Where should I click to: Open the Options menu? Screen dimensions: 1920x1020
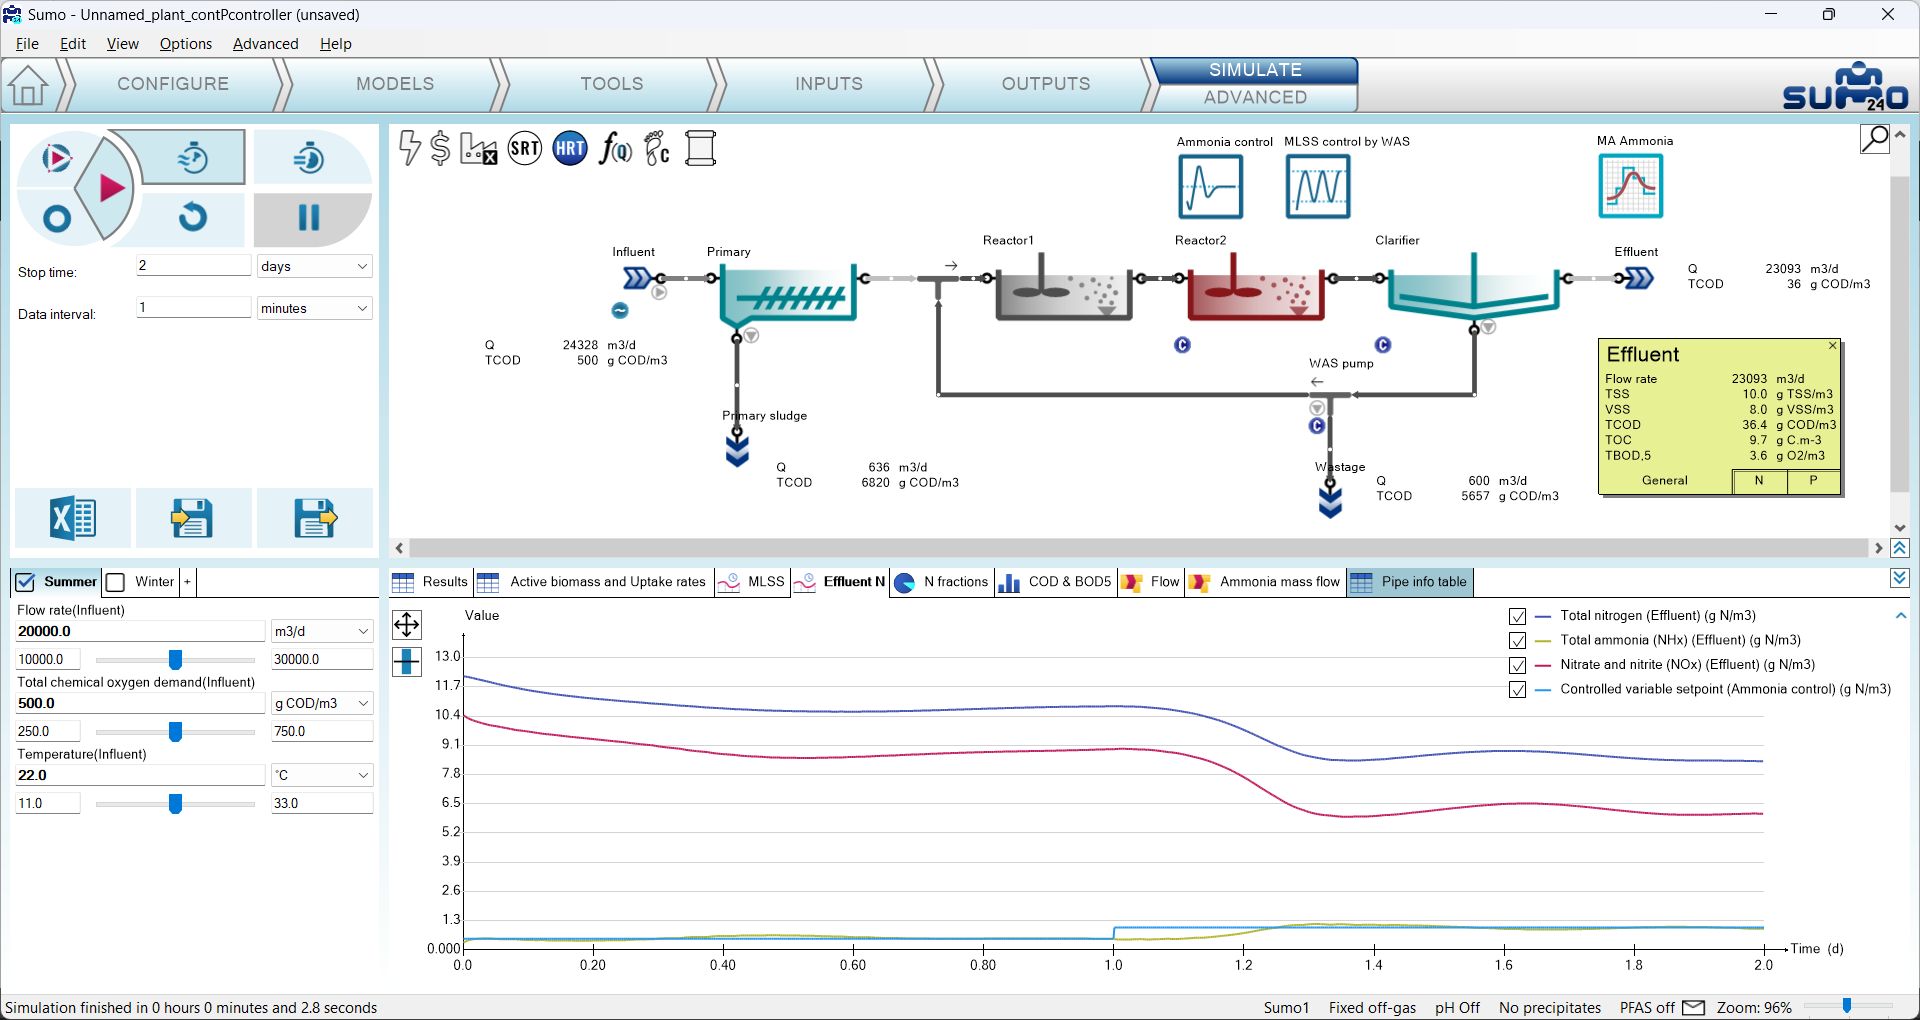point(186,44)
